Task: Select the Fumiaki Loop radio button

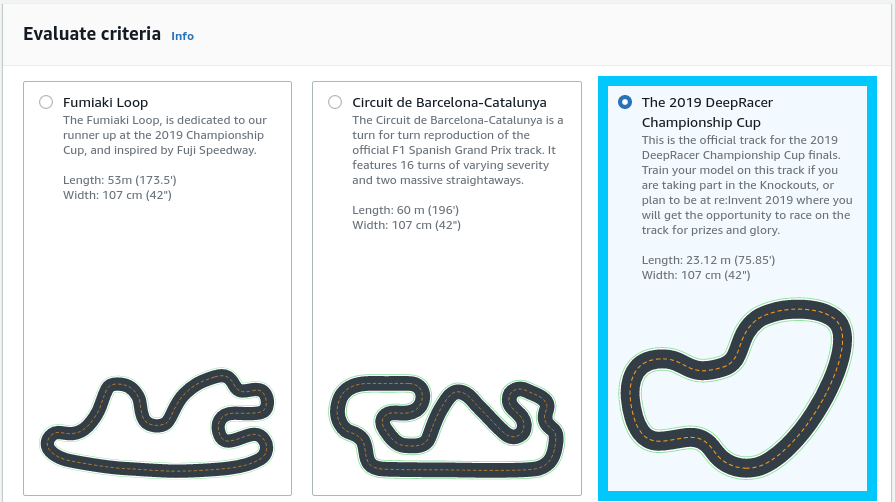Action: 45,102
